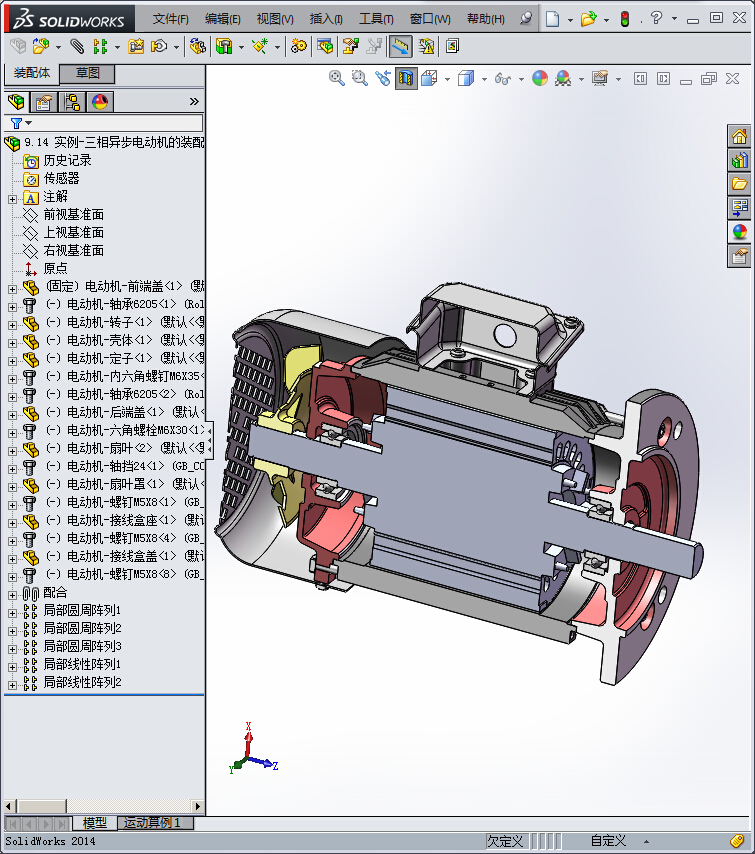Toggle the Section View button

406,78
